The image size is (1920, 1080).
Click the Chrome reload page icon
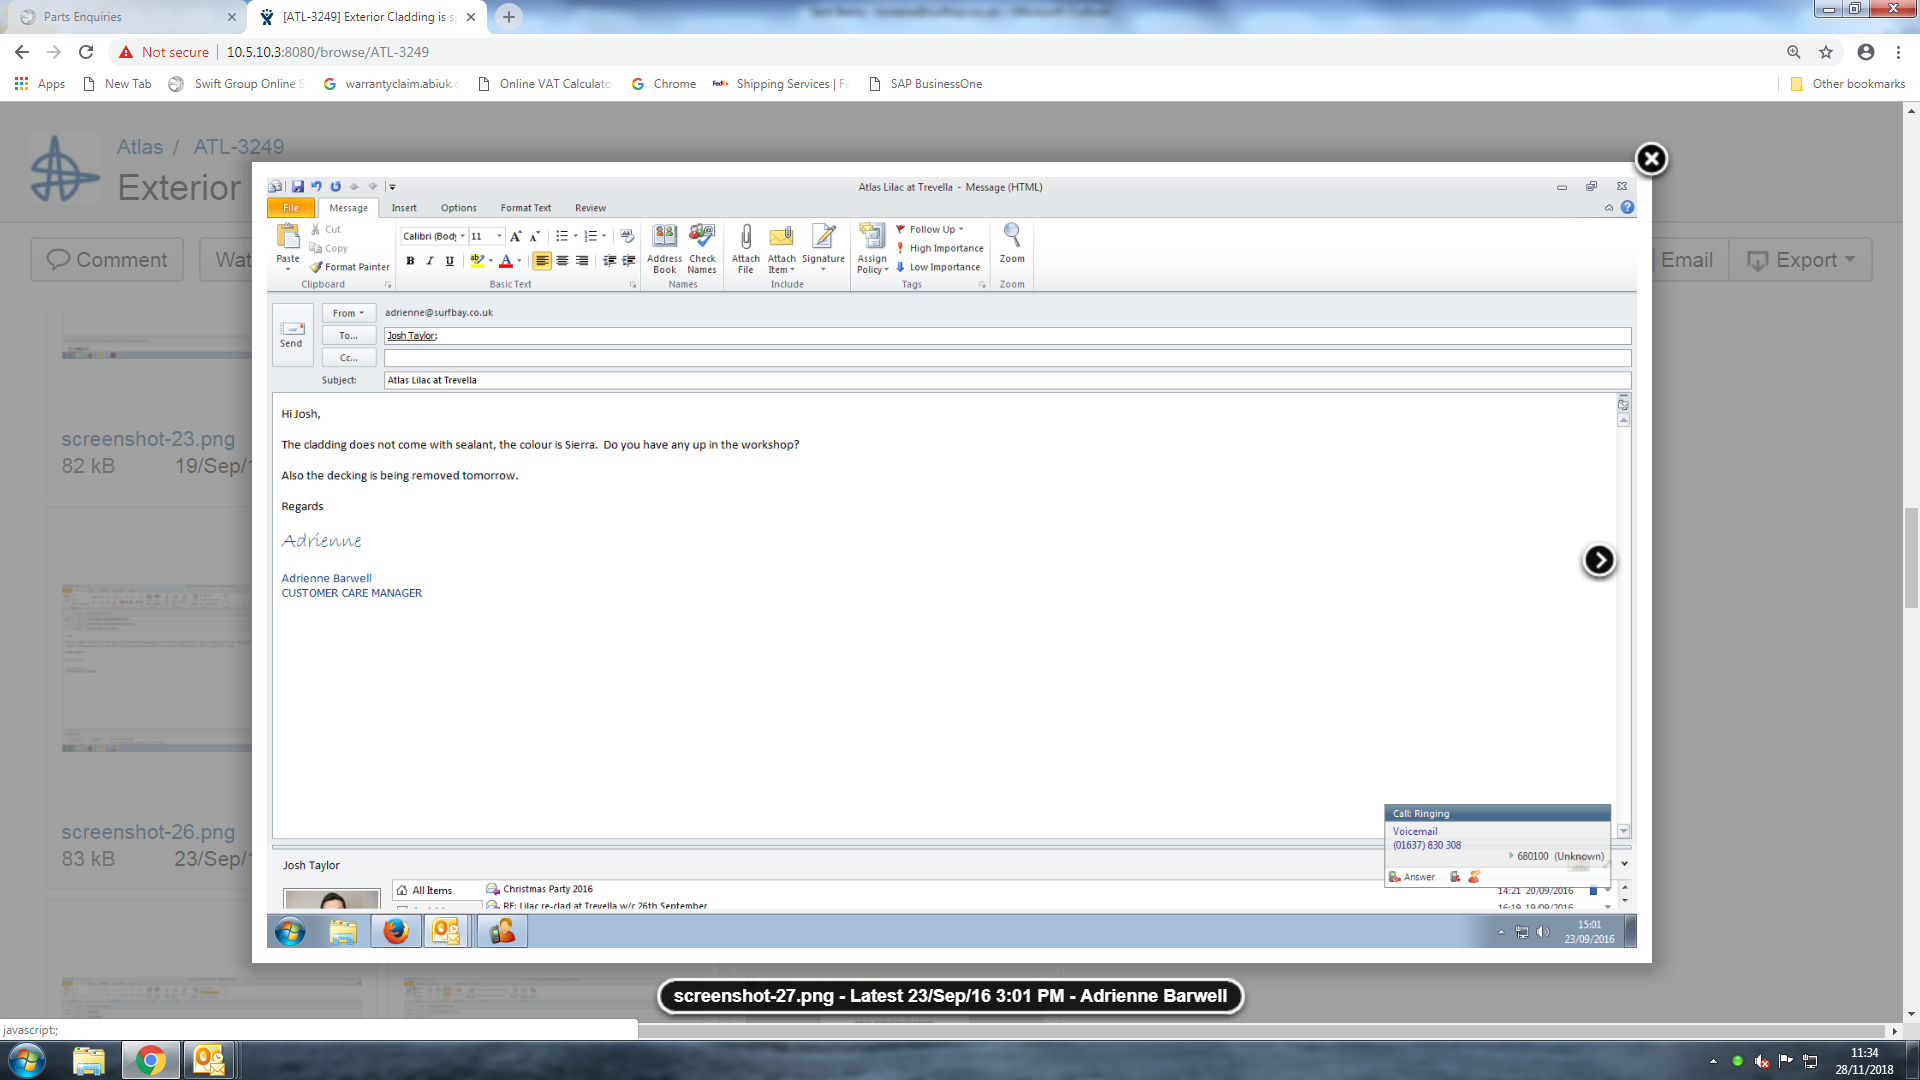pos(86,52)
